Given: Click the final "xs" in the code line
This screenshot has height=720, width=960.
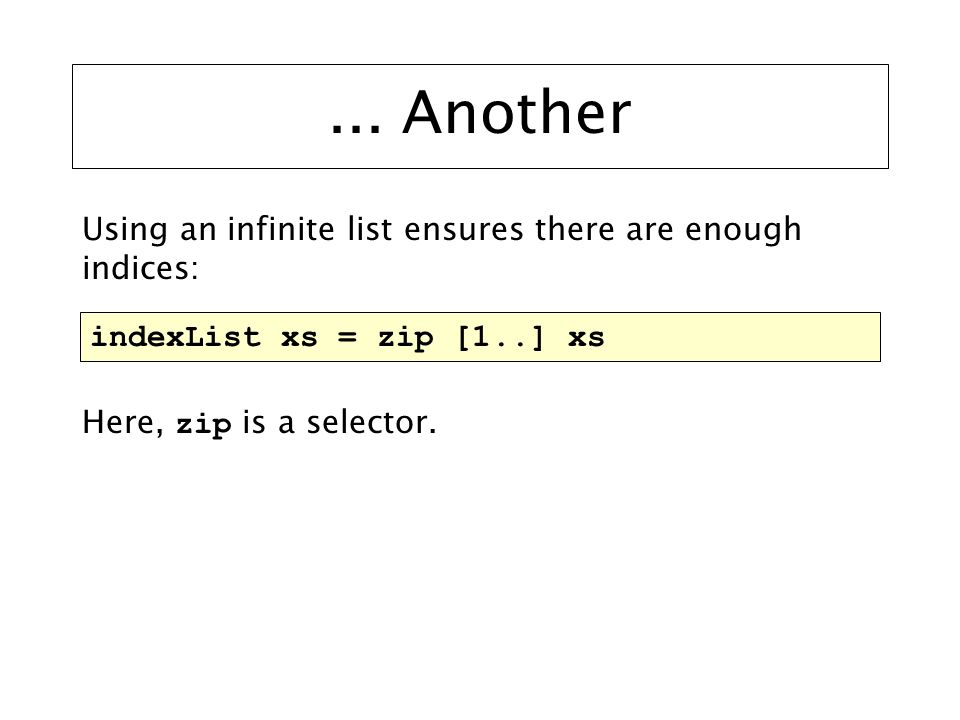Looking at the screenshot, I should click(x=586, y=338).
